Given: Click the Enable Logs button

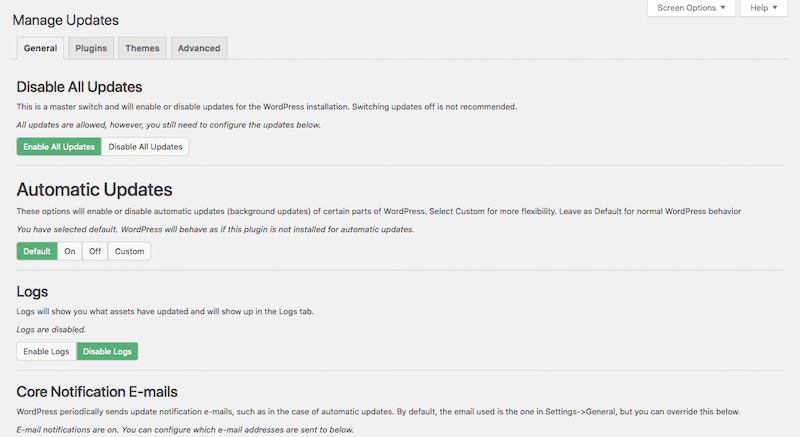Looking at the screenshot, I should [x=46, y=351].
